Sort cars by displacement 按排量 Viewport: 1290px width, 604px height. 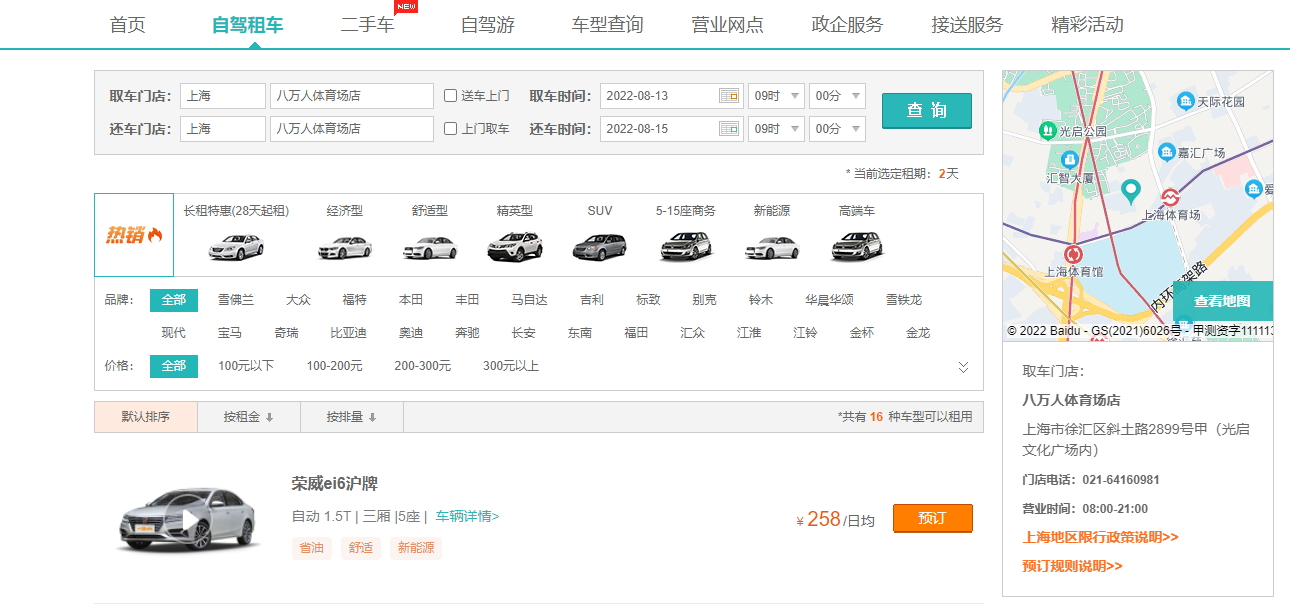click(x=351, y=417)
